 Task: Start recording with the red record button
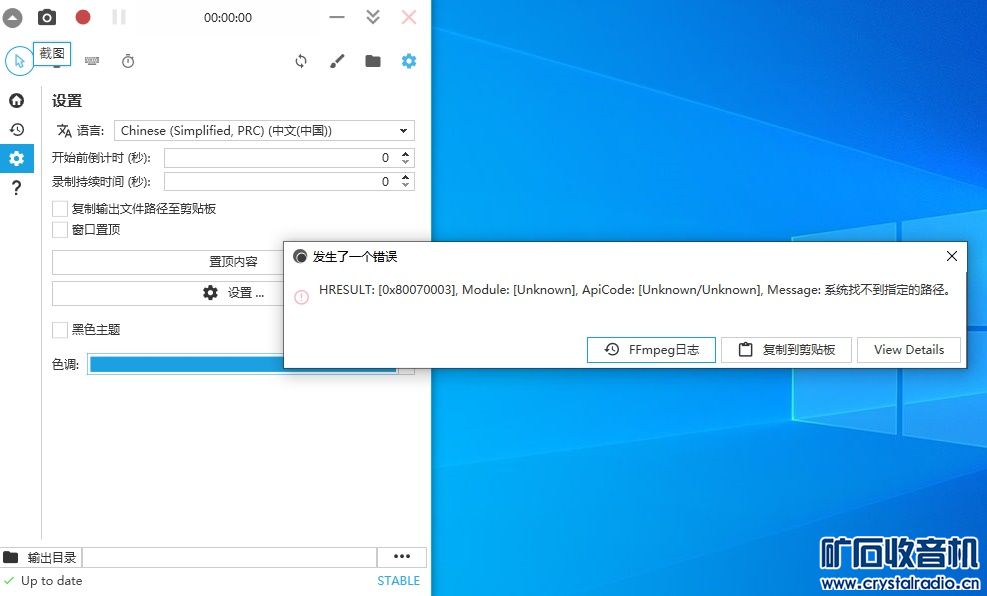[82, 17]
